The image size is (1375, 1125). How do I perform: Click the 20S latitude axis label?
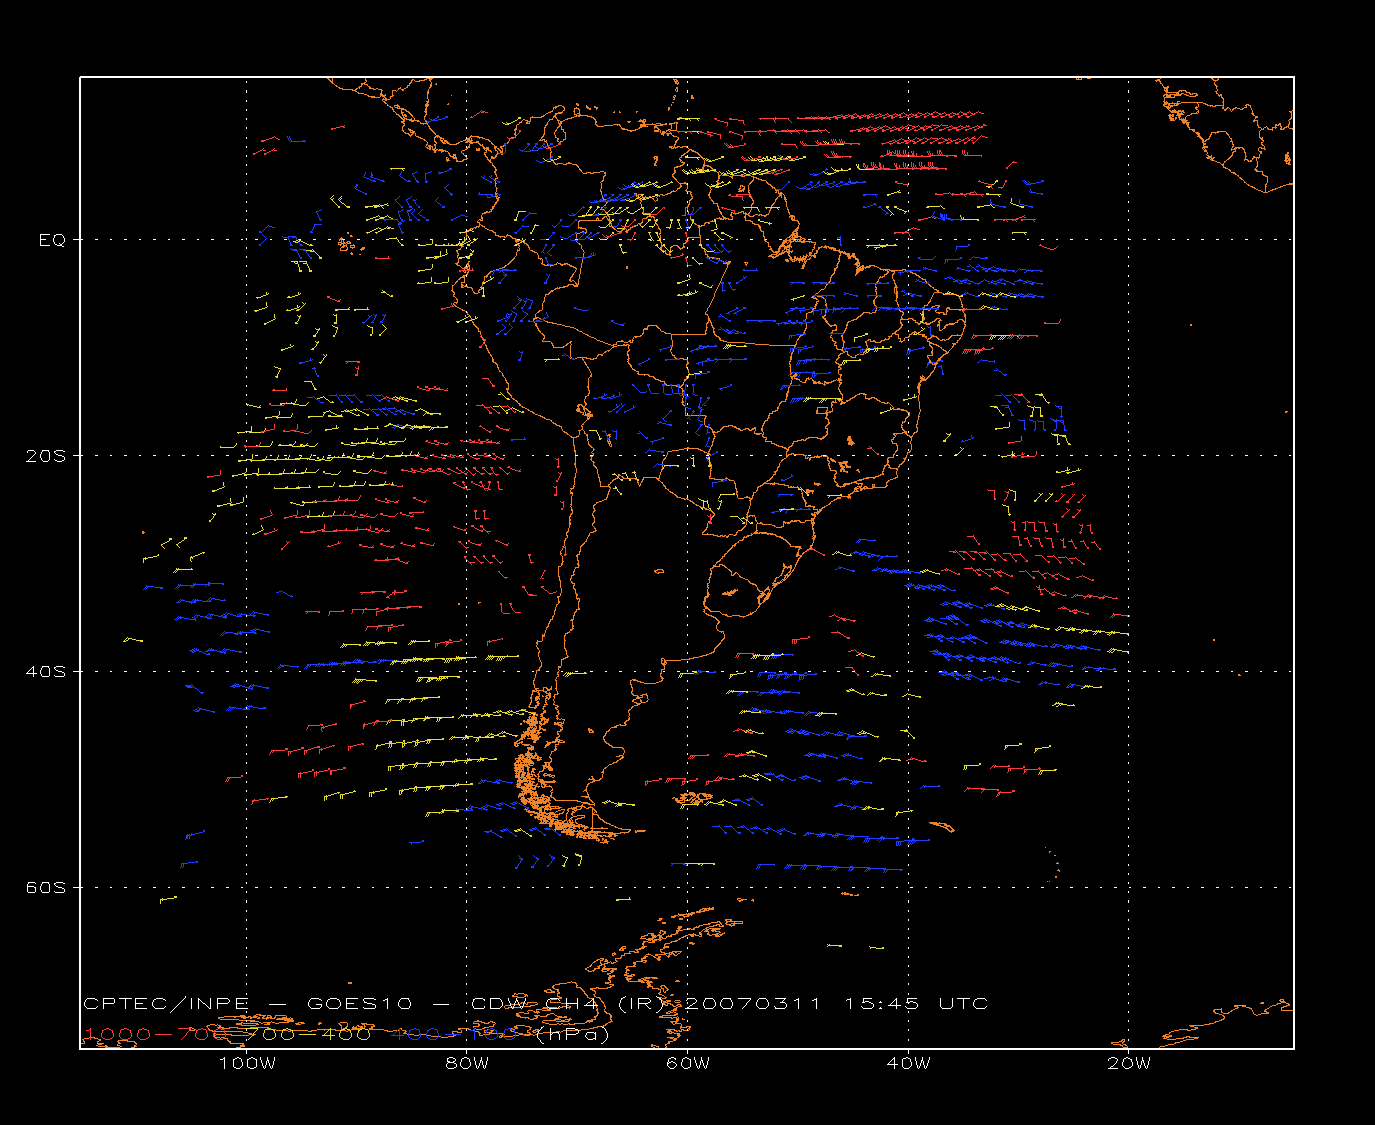(45, 456)
